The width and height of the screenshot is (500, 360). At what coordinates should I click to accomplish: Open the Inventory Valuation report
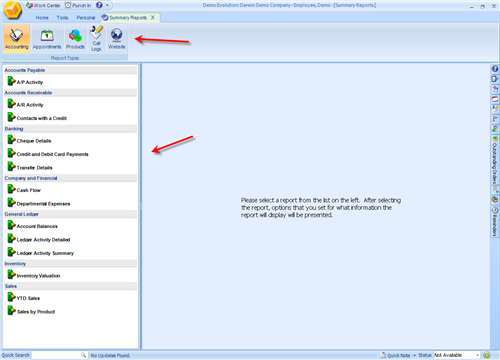pos(34,275)
